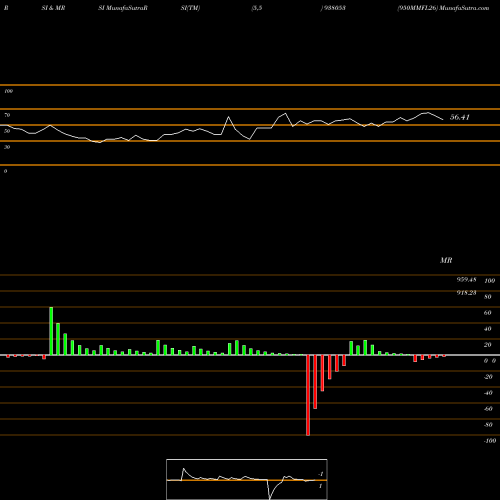Click the RSI value label 56.41

click(x=460, y=117)
